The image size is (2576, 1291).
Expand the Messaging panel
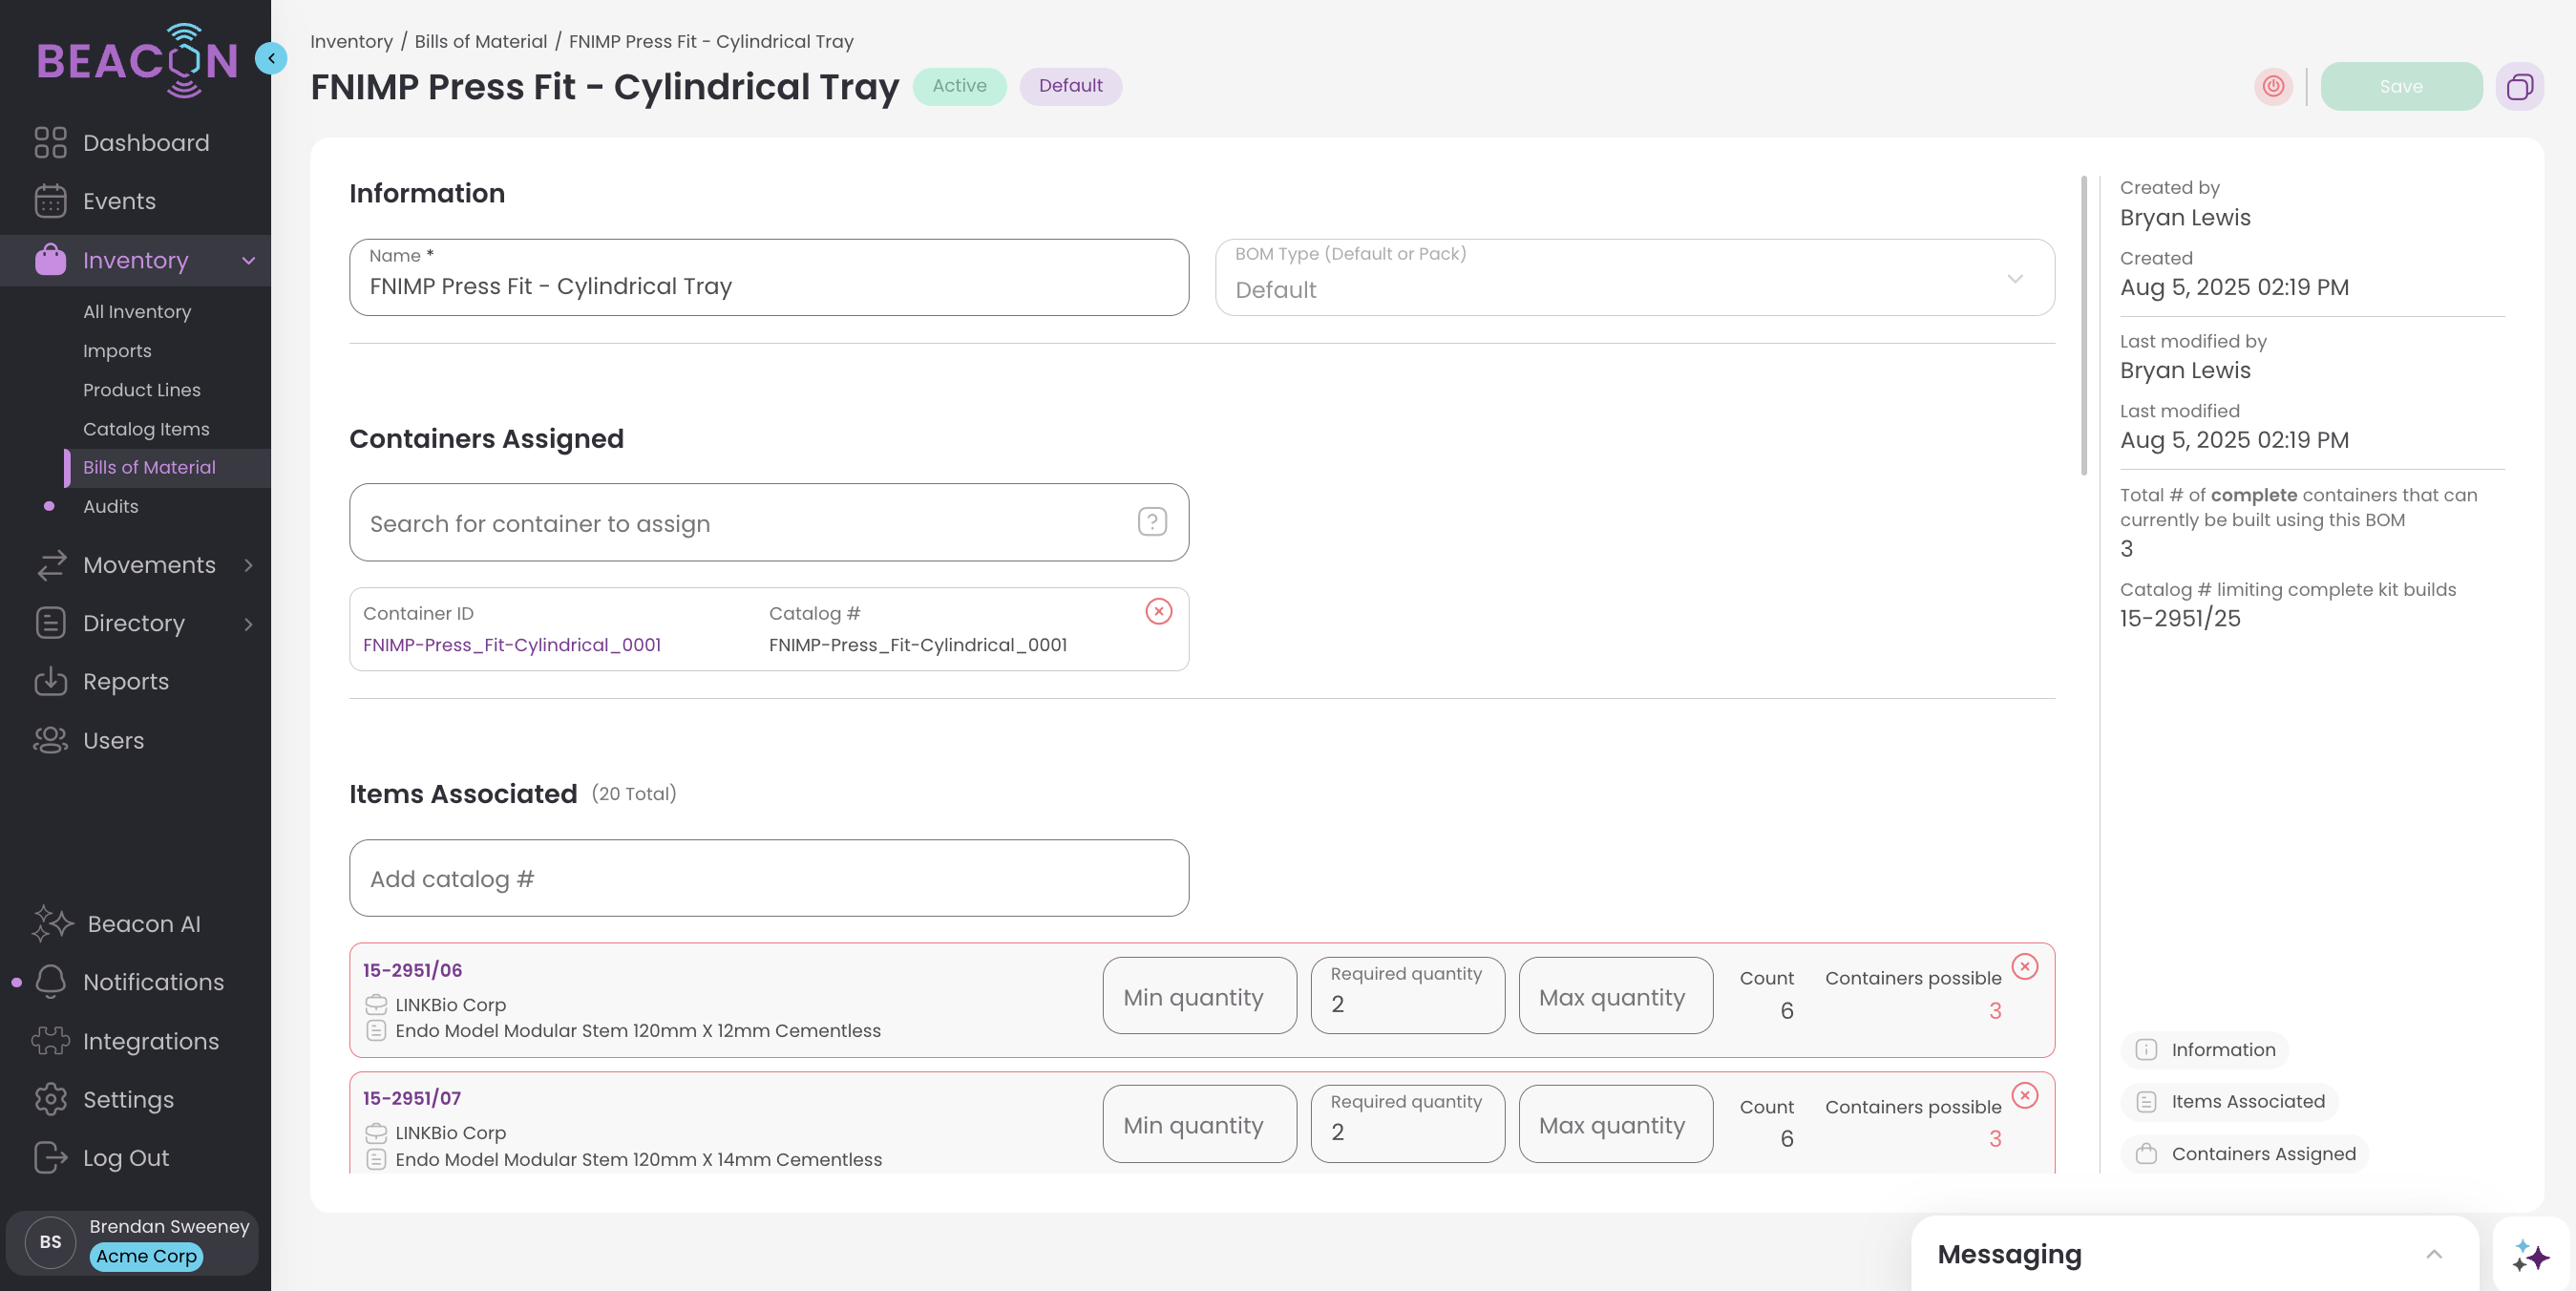(2433, 1254)
